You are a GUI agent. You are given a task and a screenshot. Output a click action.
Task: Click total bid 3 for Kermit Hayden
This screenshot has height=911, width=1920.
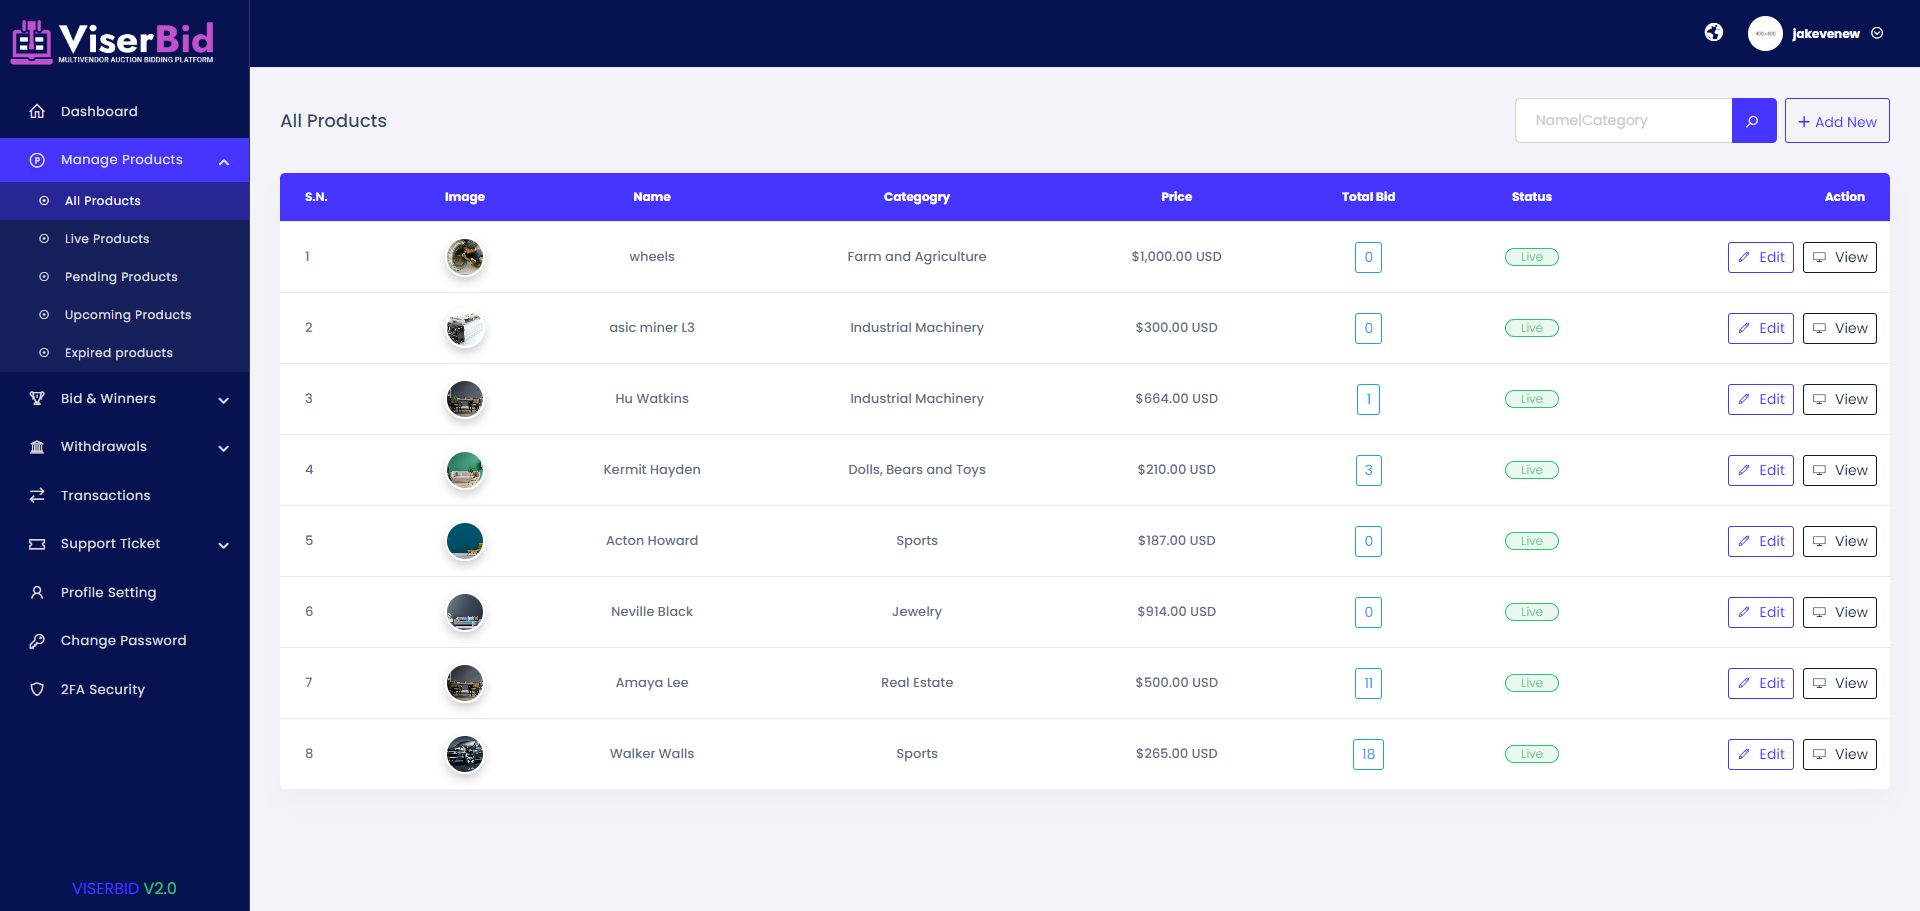[x=1368, y=470]
